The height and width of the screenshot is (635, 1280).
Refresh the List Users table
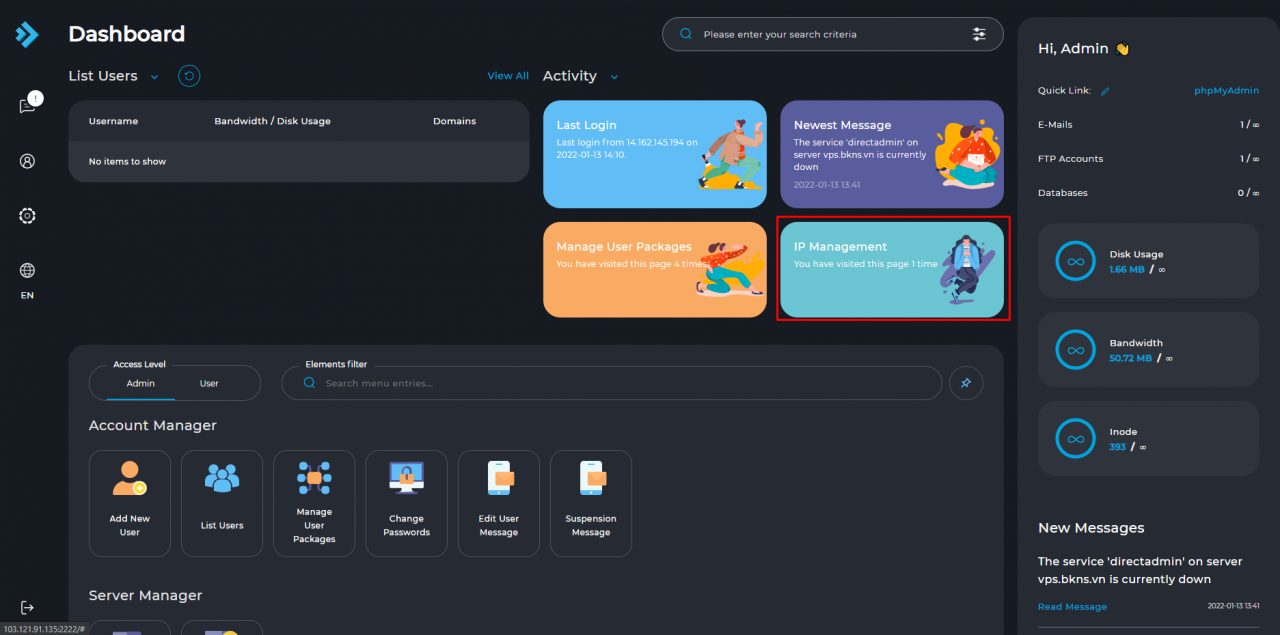pyautogui.click(x=189, y=76)
